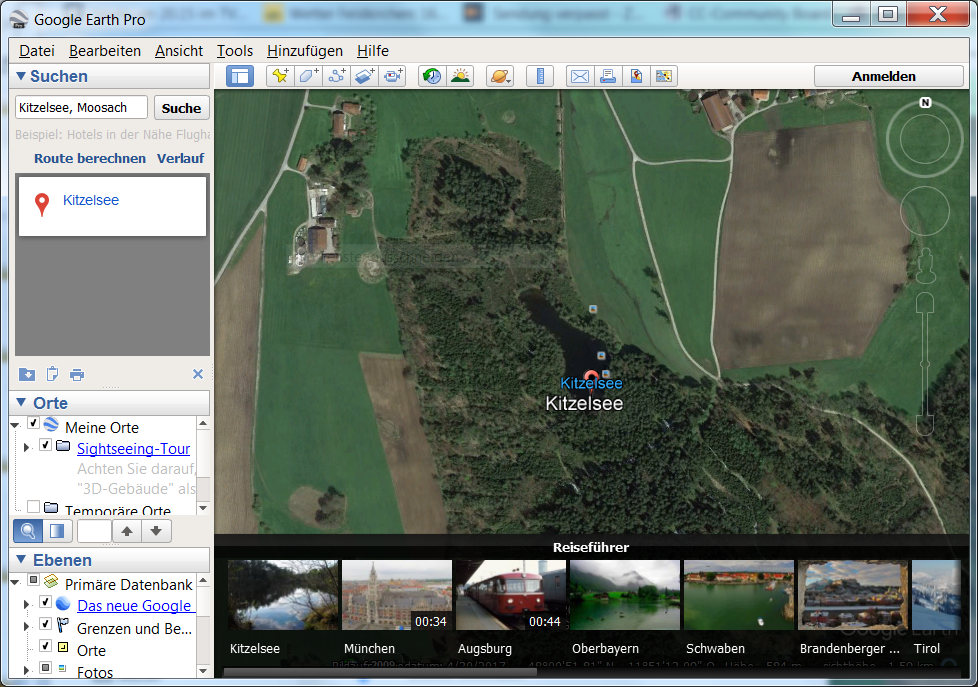The height and width of the screenshot is (687, 978).
Task: Check Temporäre Orte checkbox
Action: pyautogui.click(x=34, y=506)
